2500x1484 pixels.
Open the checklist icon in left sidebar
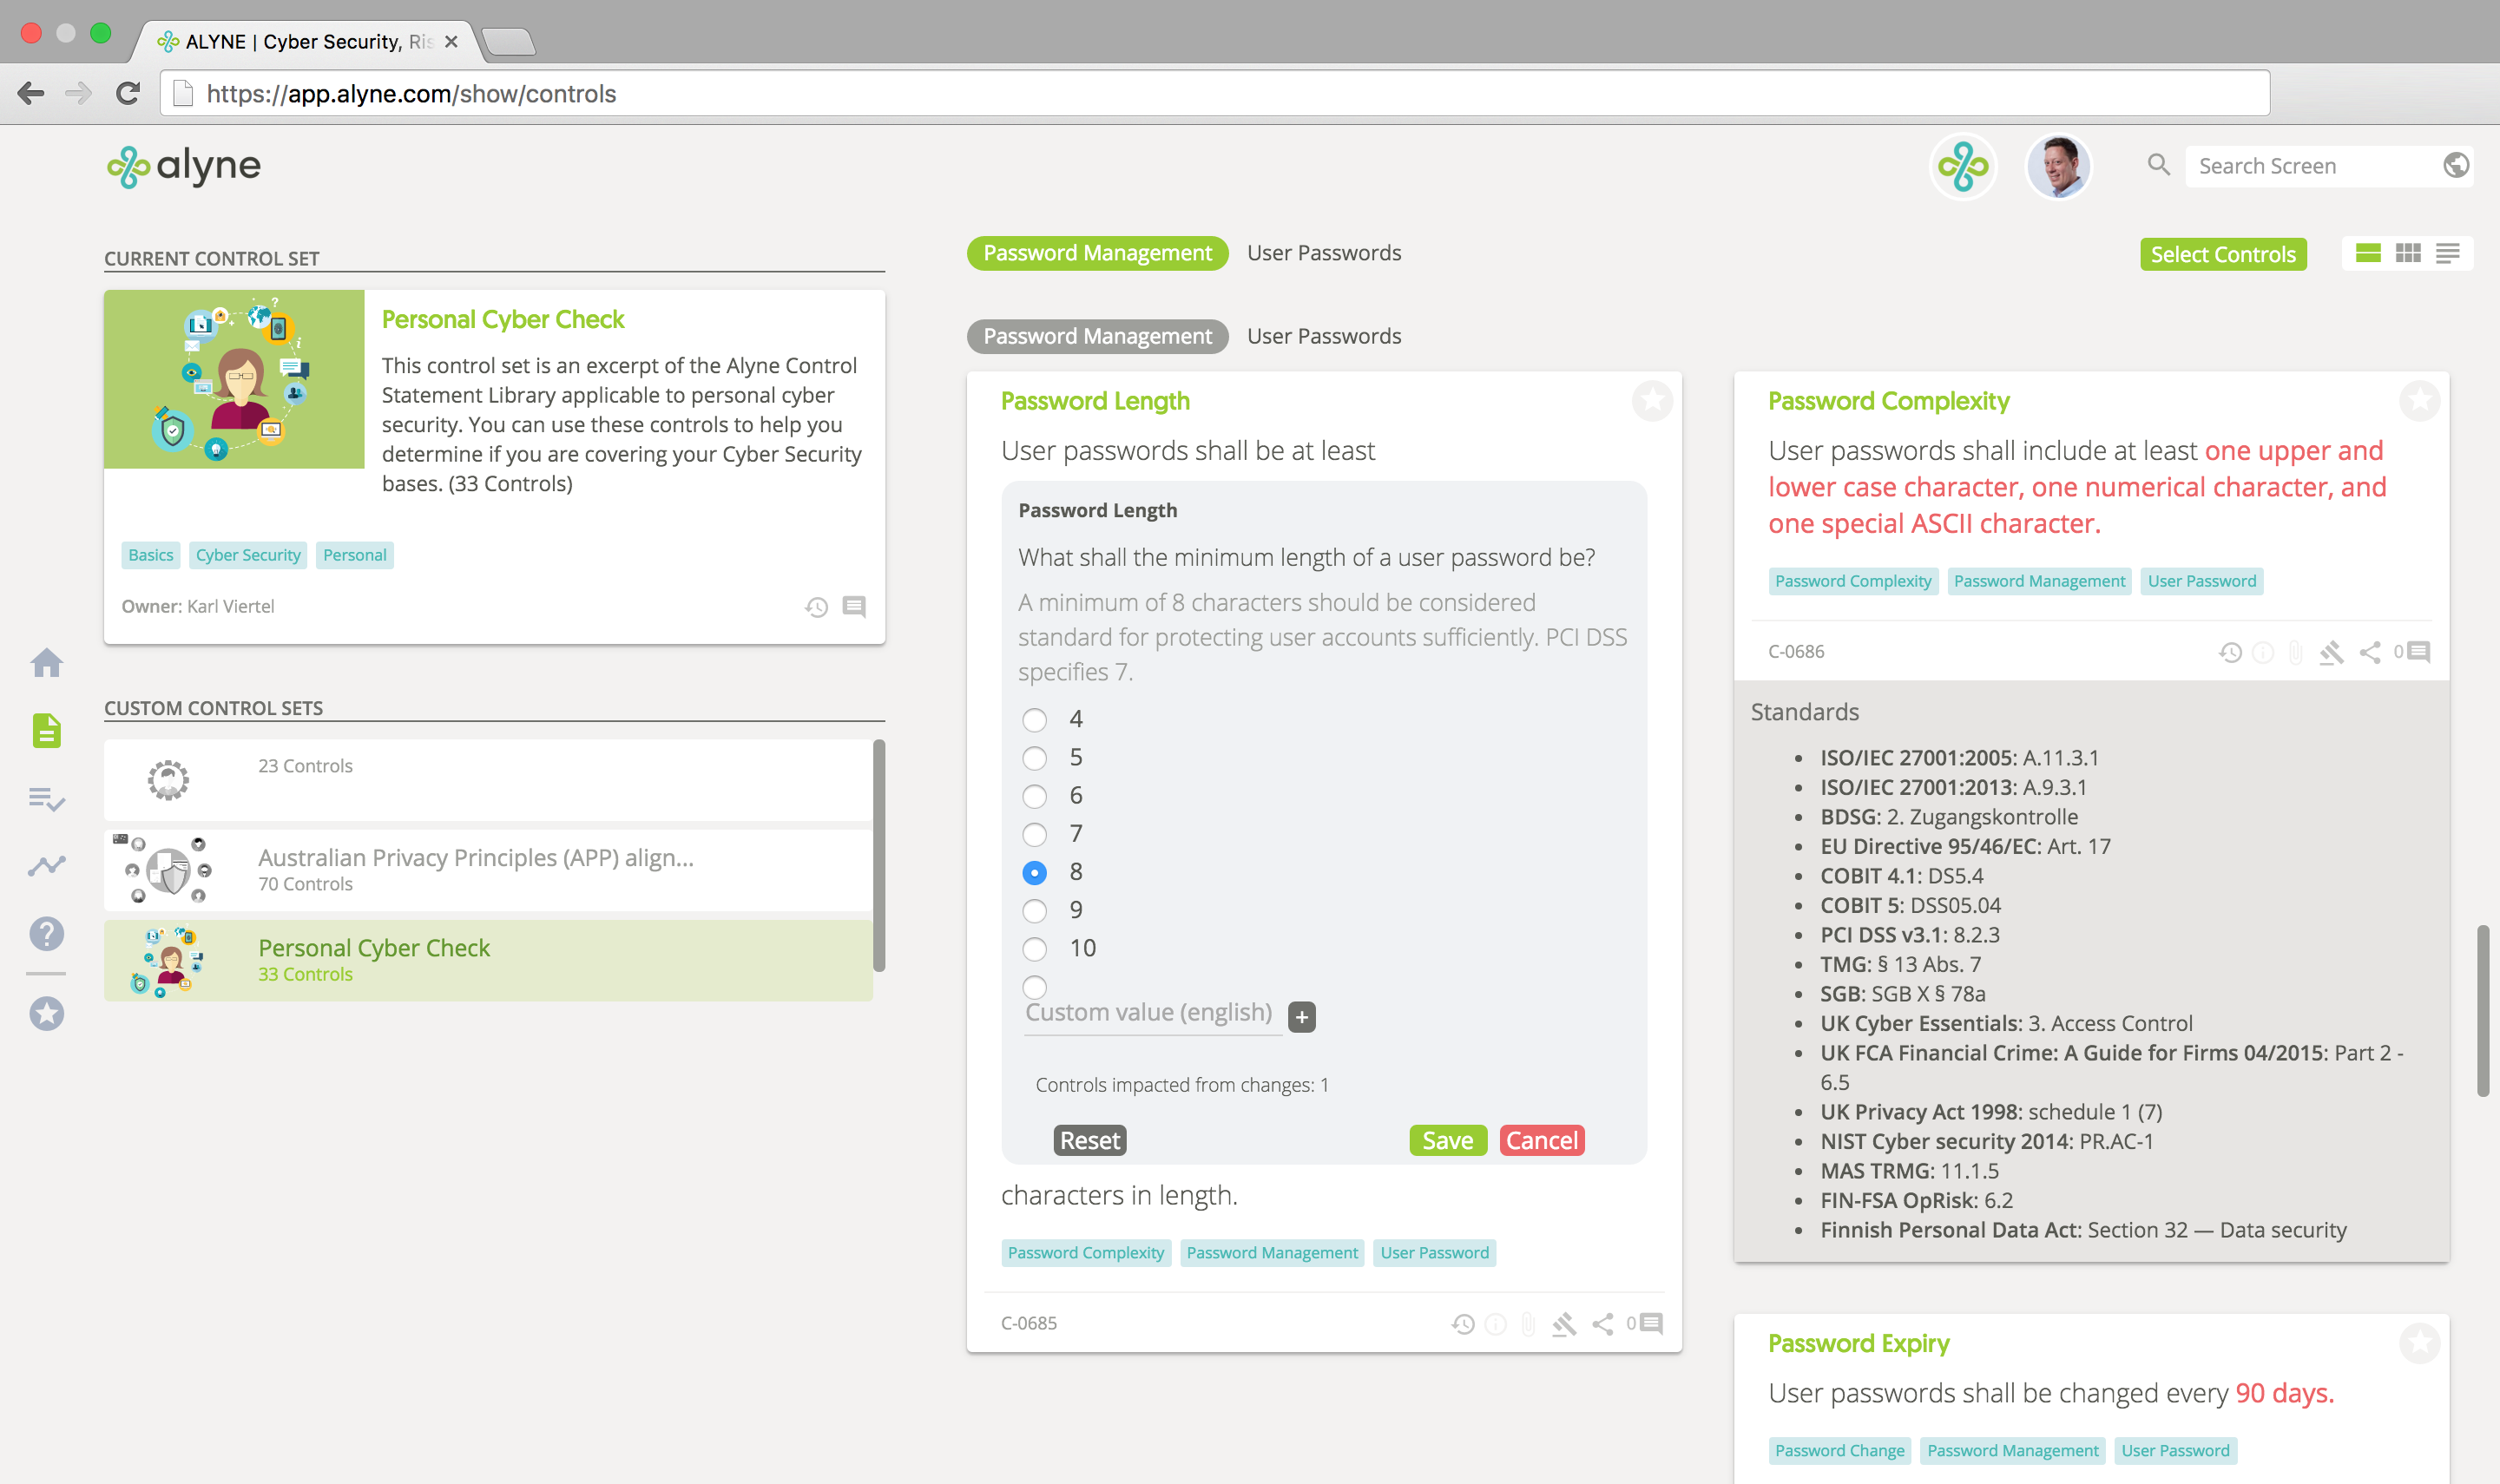pyautogui.click(x=46, y=799)
